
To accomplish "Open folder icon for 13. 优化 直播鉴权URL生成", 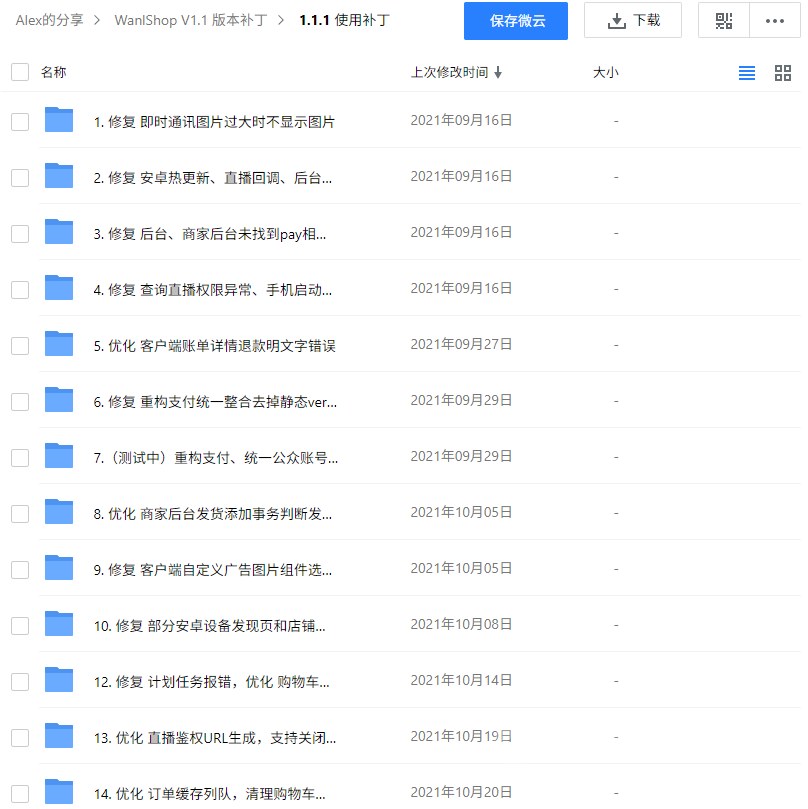I will pos(59,736).
